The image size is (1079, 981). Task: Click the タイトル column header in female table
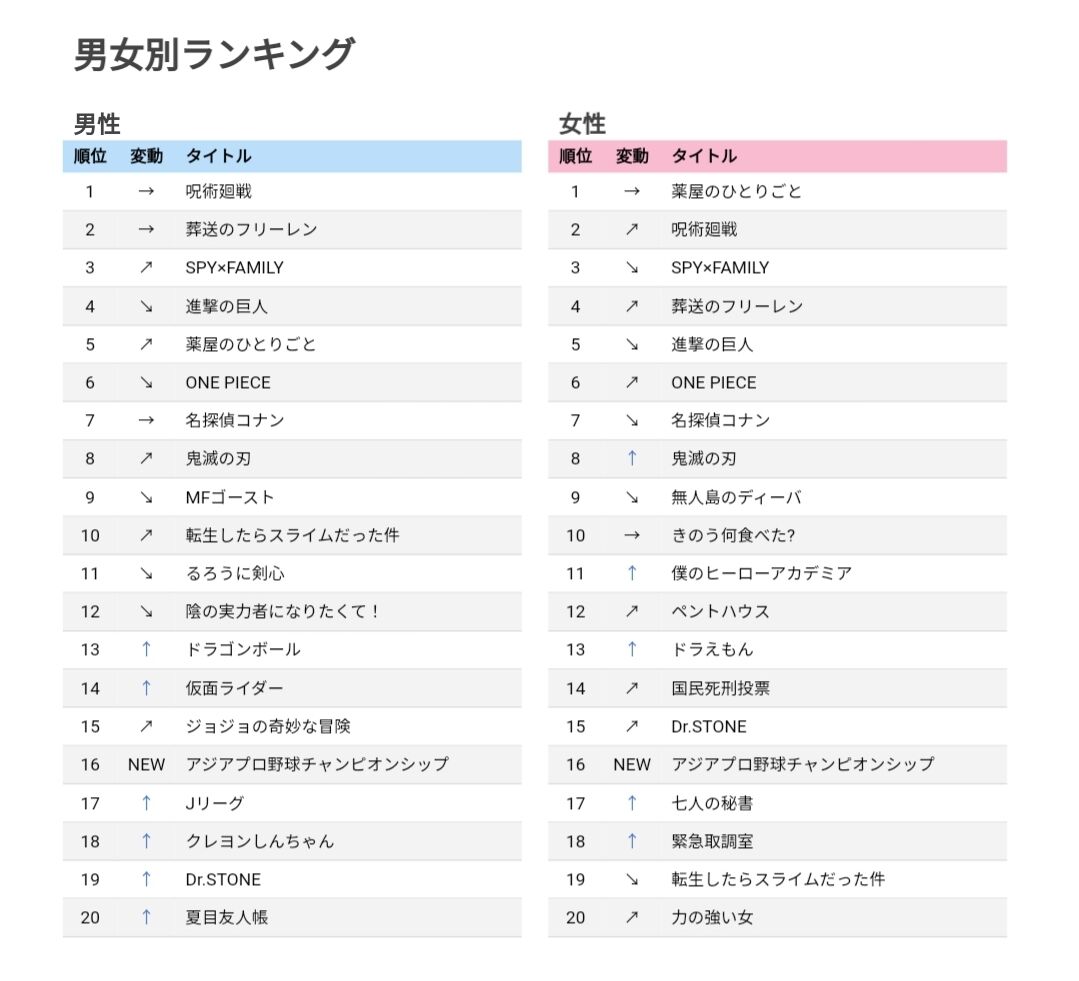[704, 156]
